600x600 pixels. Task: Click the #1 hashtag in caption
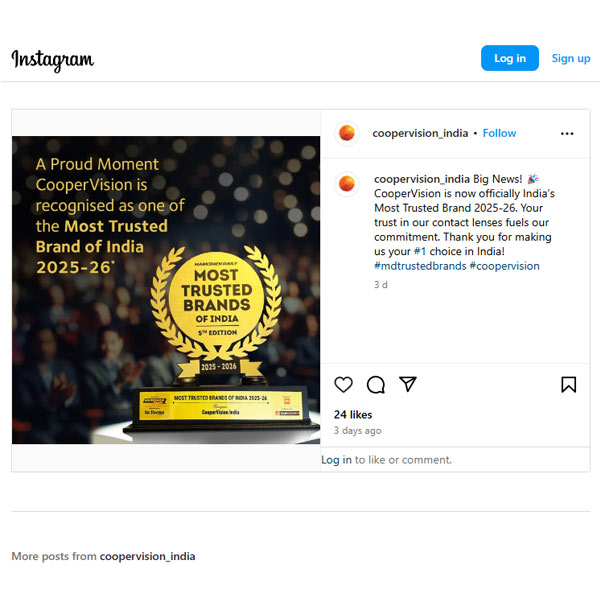pos(420,251)
